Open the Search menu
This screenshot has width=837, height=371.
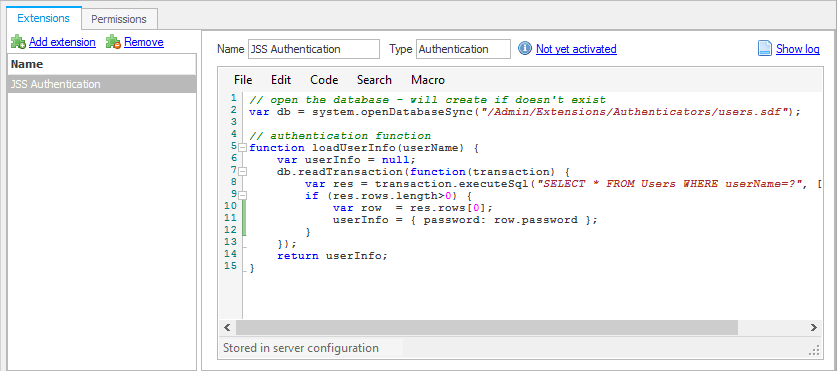coord(374,80)
